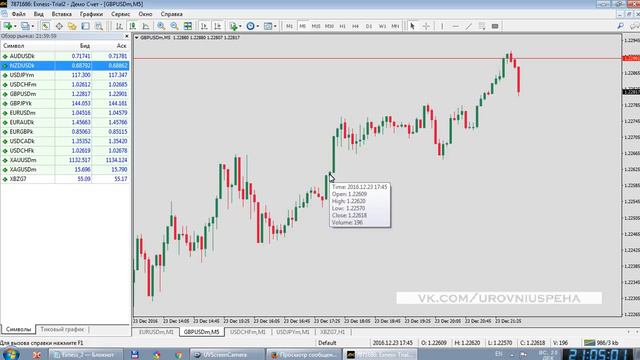Toggle the Terminal panel icon

pyautogui.click(x=85, y=26)
